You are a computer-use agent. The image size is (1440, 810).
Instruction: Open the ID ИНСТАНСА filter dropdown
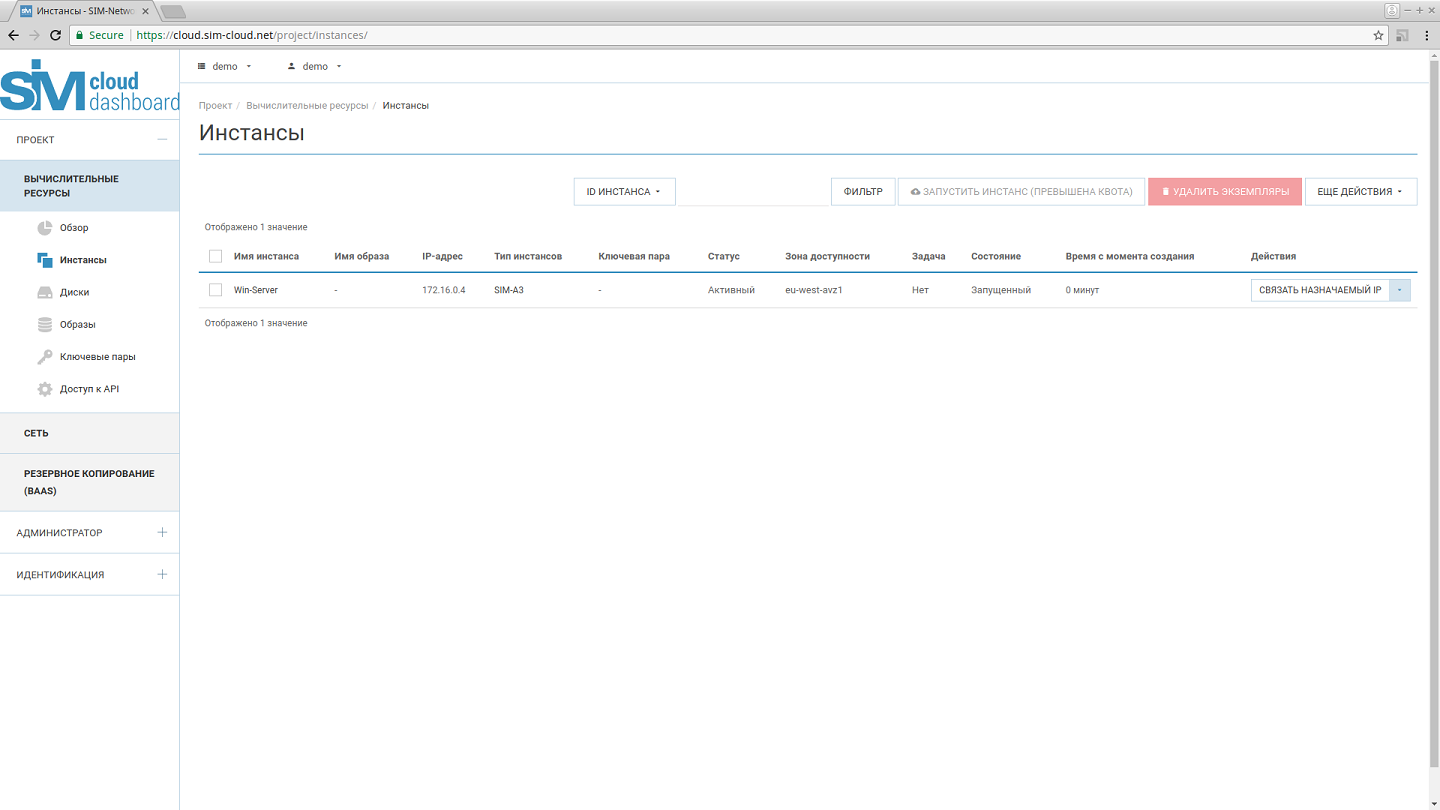coord(624,192)
